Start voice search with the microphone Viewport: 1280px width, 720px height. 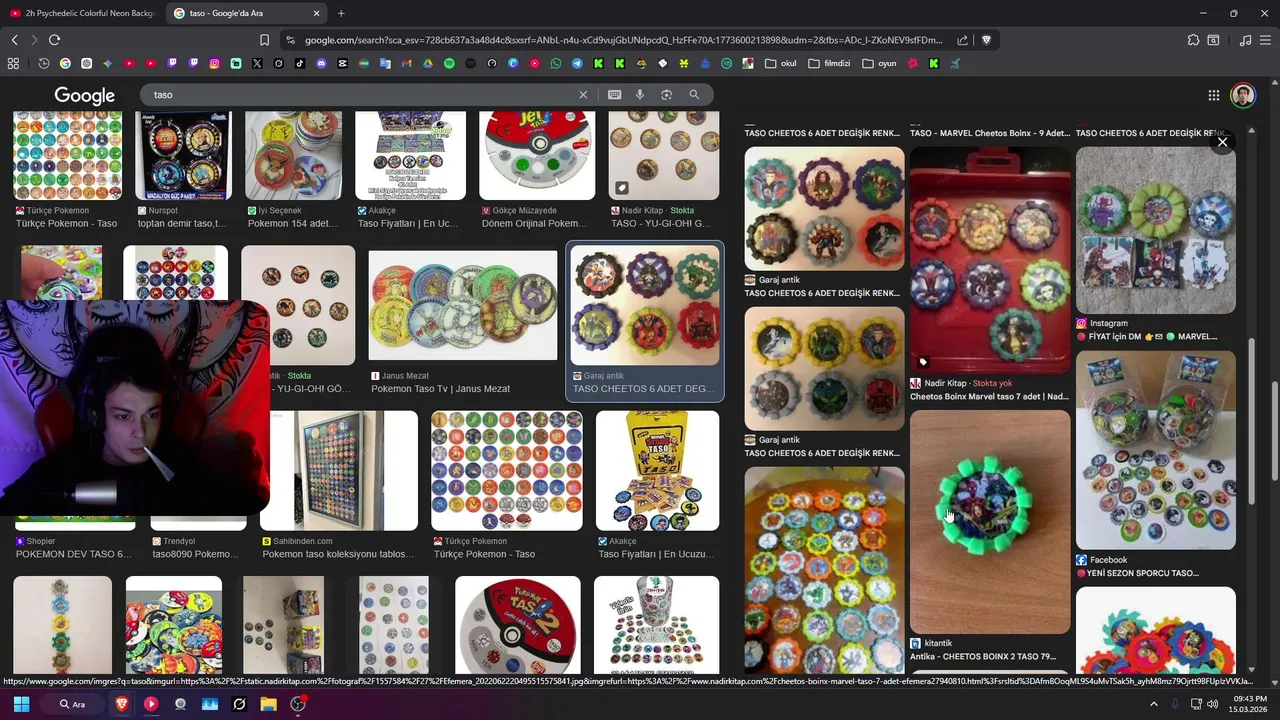pyautogui.click(x=640, y=94)
